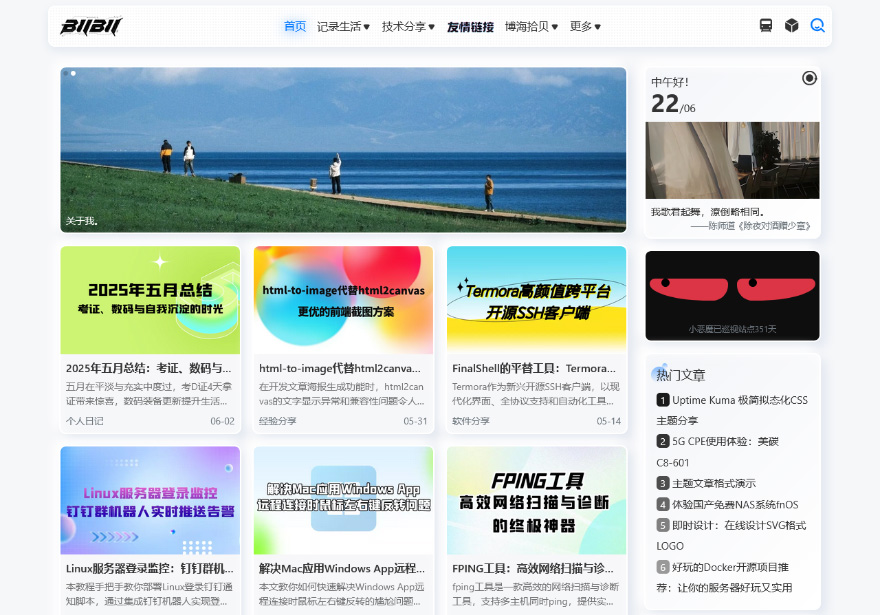
Task: Click rank badge 1 in 热门文章
Action: (x=662, y=400)
